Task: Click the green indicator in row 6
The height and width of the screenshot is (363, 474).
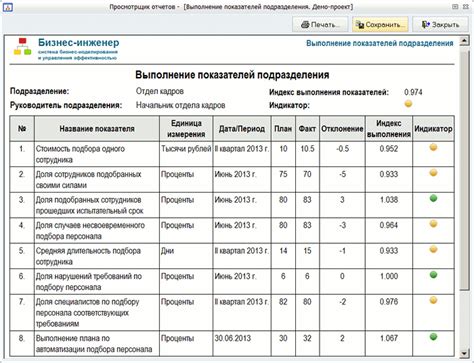Action: (x=433, y=275)
